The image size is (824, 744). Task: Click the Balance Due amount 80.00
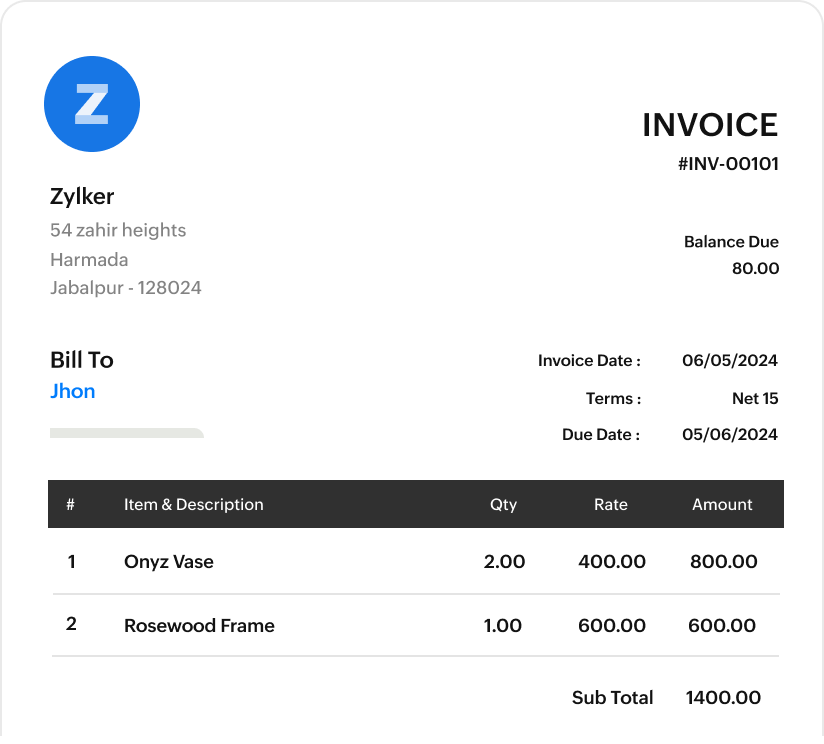tap(755, 268)
